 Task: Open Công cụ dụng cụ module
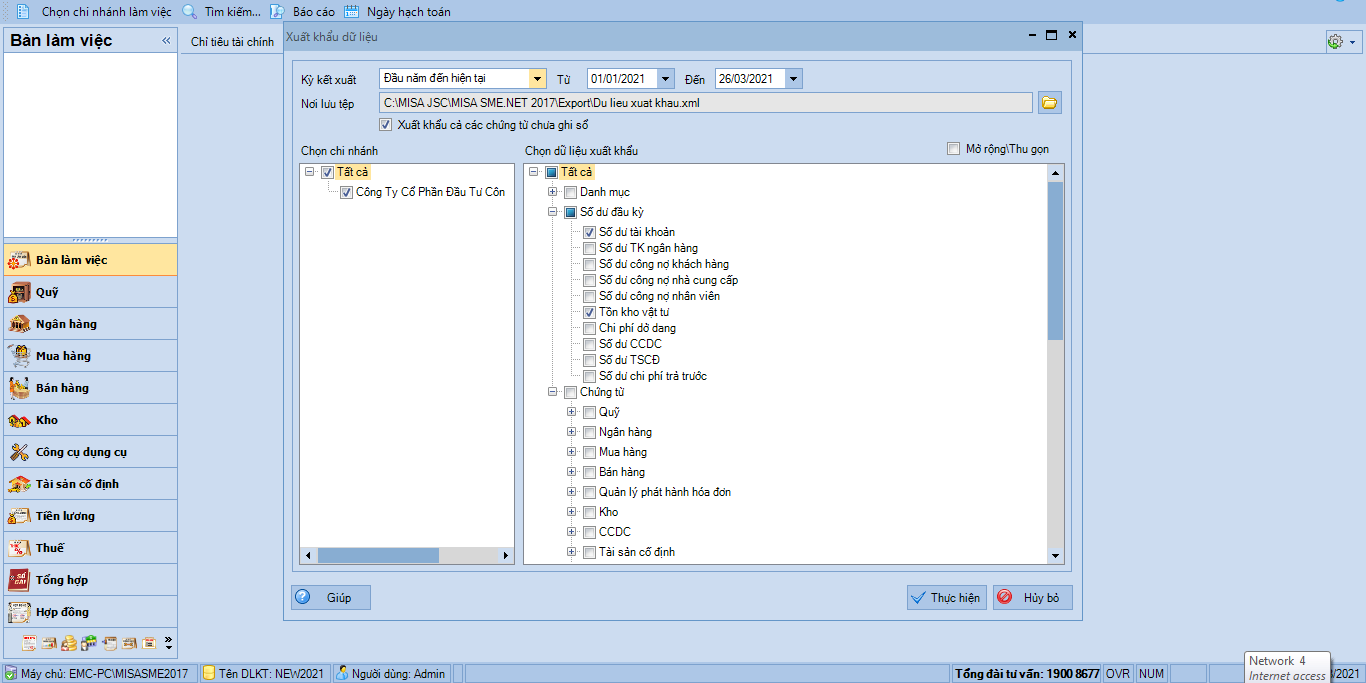click(90, 452)
